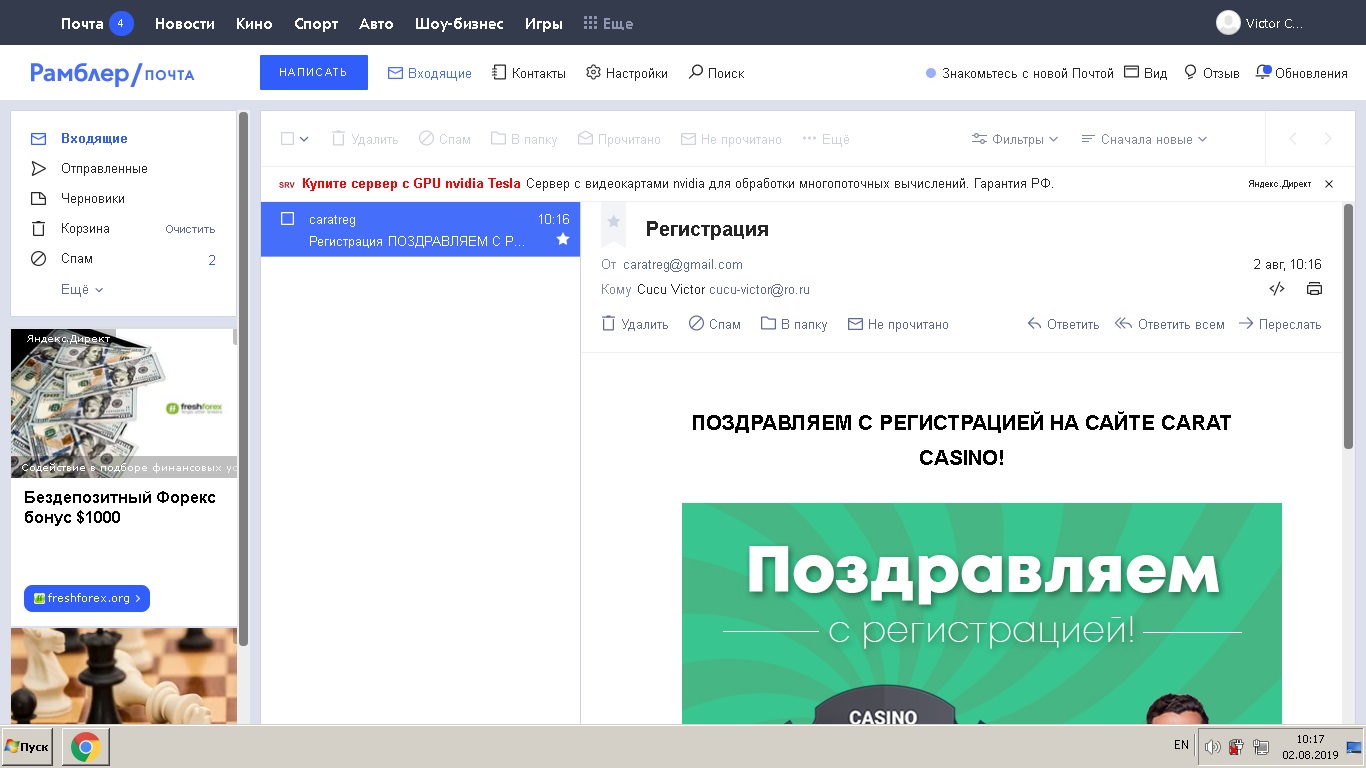Open the Игры section
This screenshot has height=768, width=1366.
pos(543,23)
